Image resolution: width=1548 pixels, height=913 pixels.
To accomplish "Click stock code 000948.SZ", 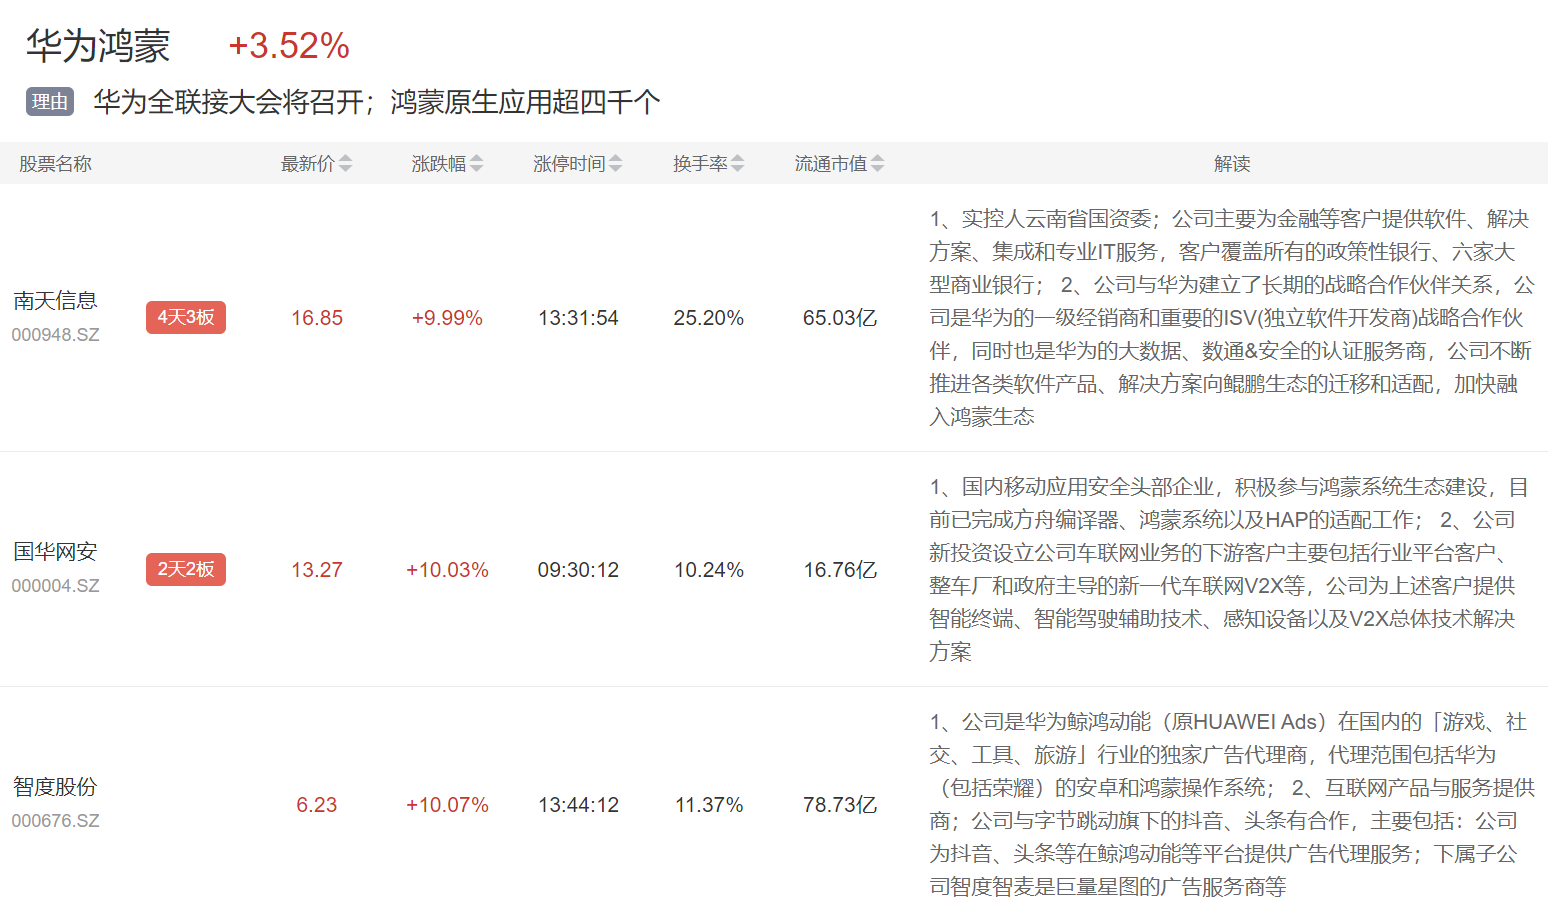I will pyautogui.click(x=55, y=335).
